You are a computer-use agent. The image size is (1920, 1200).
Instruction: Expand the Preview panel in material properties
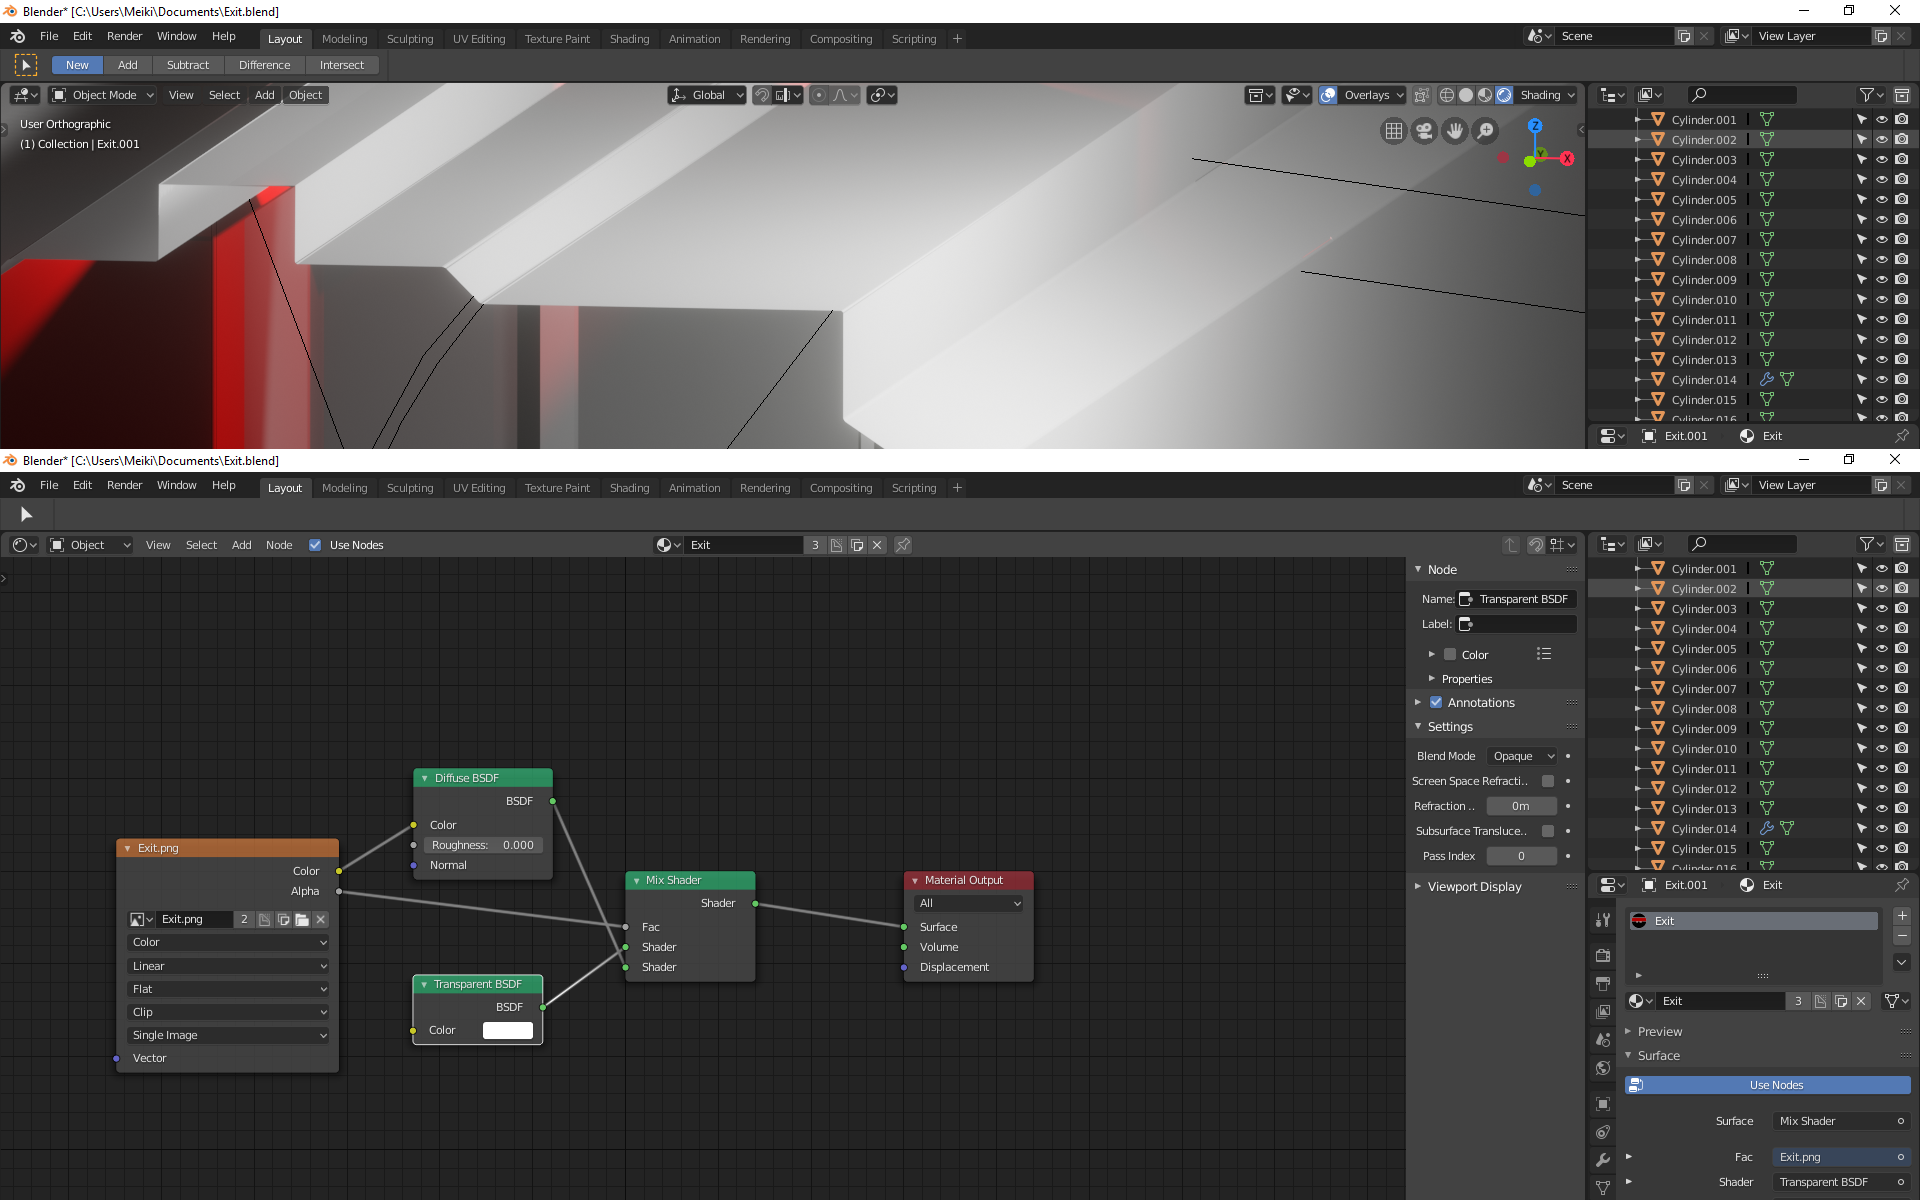pyautogui.click(x=1628, y=1031)
